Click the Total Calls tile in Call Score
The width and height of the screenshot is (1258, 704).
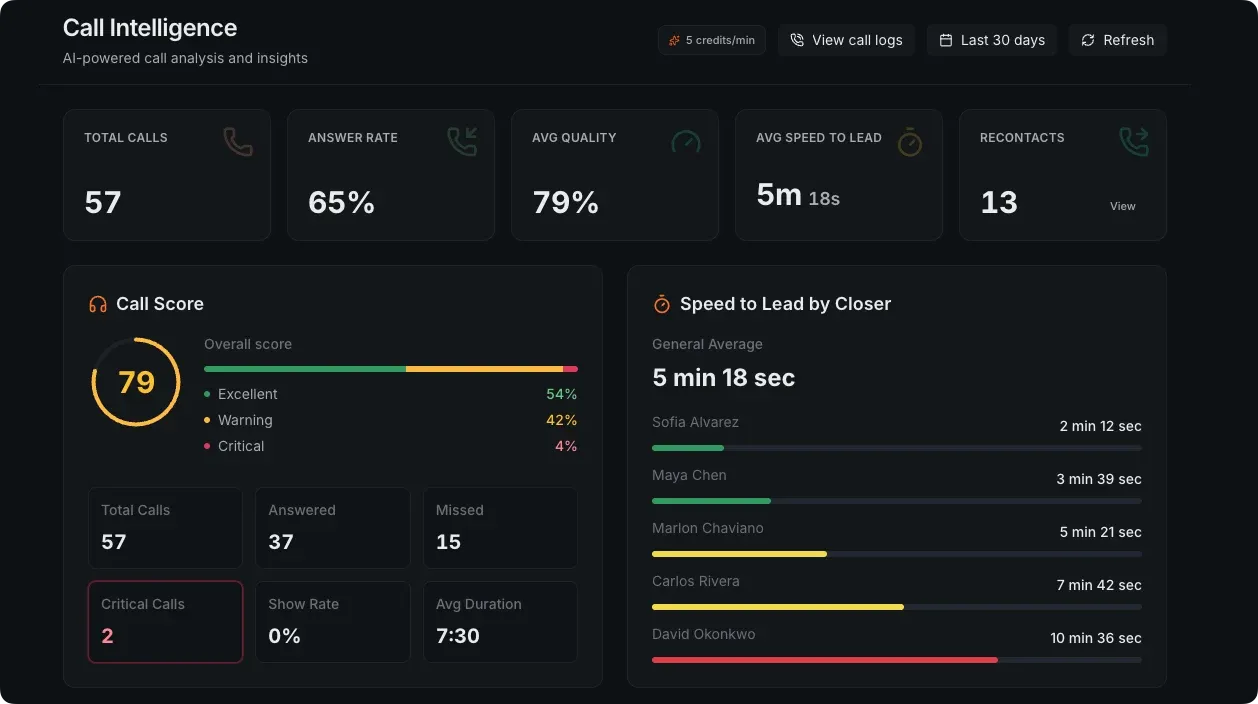click(x=166, y=528)
